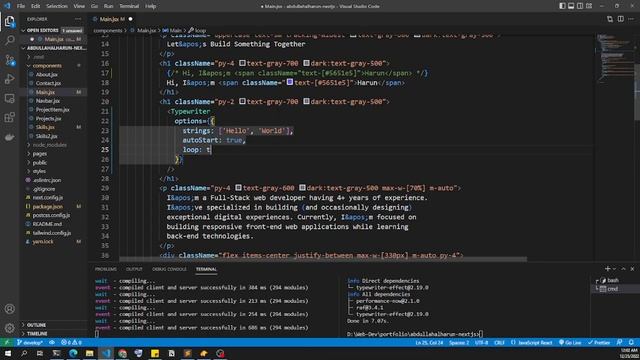
Task: Open Chrome from the Windows taskbar
Action: click(x=122, y=353)
